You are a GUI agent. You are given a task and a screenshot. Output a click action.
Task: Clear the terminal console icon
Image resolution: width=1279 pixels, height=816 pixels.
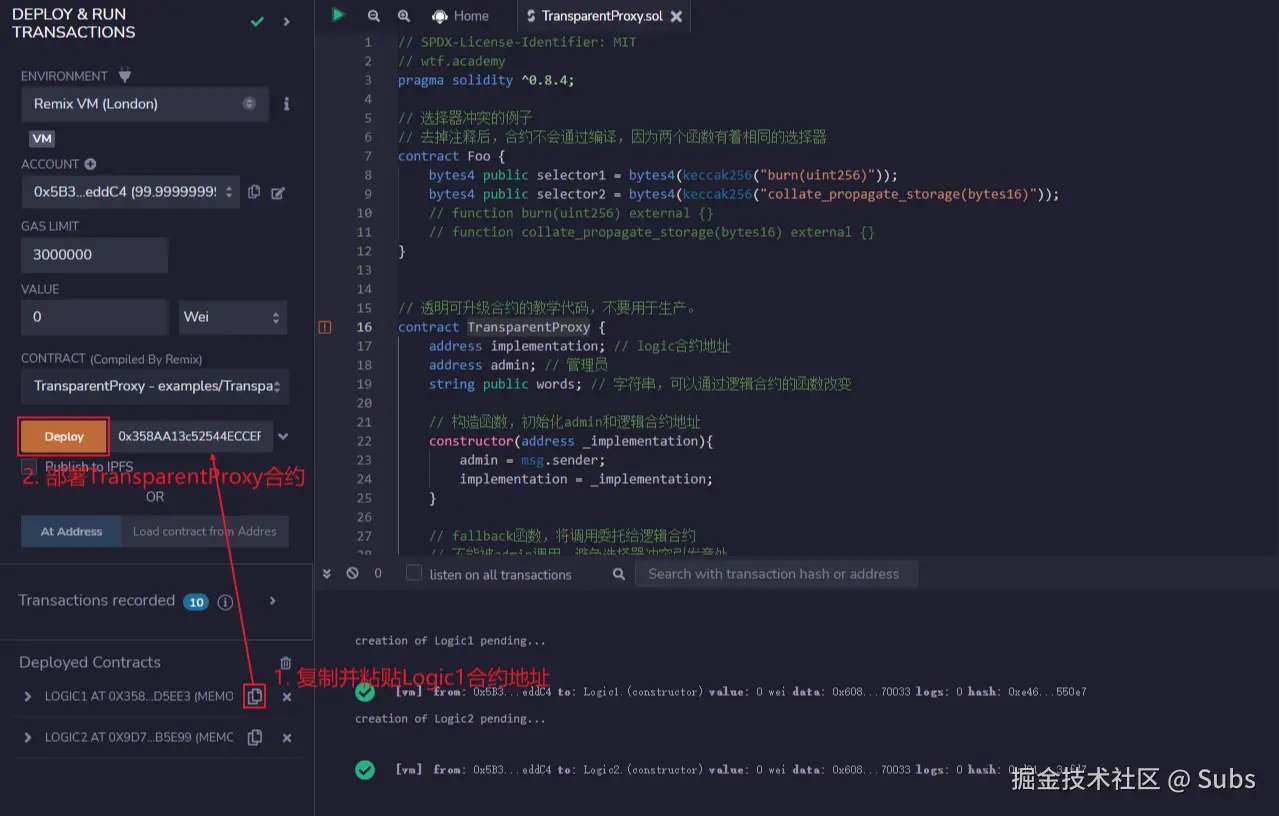click(x=352, y=574)
